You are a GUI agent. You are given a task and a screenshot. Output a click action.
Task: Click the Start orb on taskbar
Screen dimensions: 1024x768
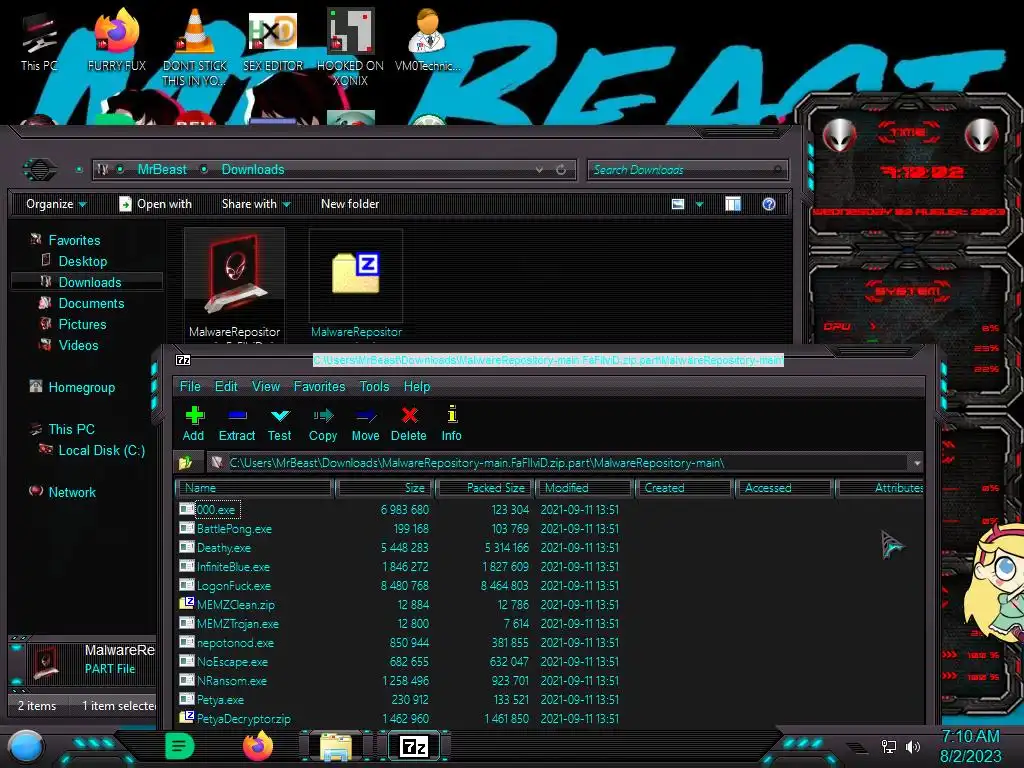tap(26, 747)
